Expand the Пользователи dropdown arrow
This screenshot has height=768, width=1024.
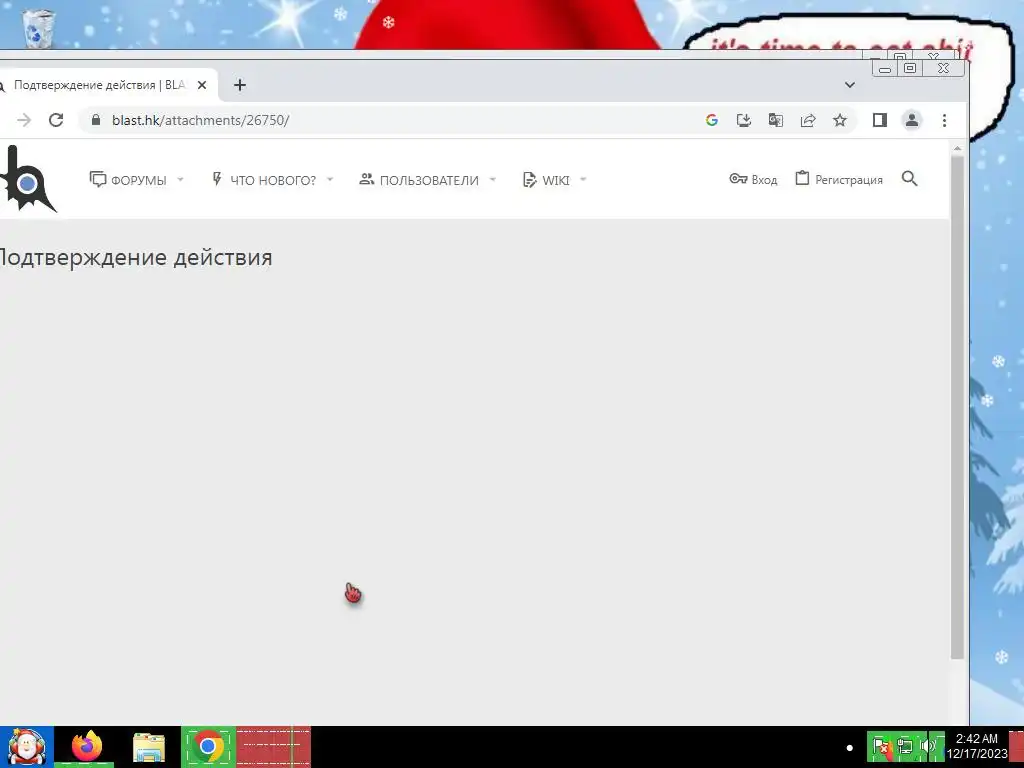click(x=493, y=180)
